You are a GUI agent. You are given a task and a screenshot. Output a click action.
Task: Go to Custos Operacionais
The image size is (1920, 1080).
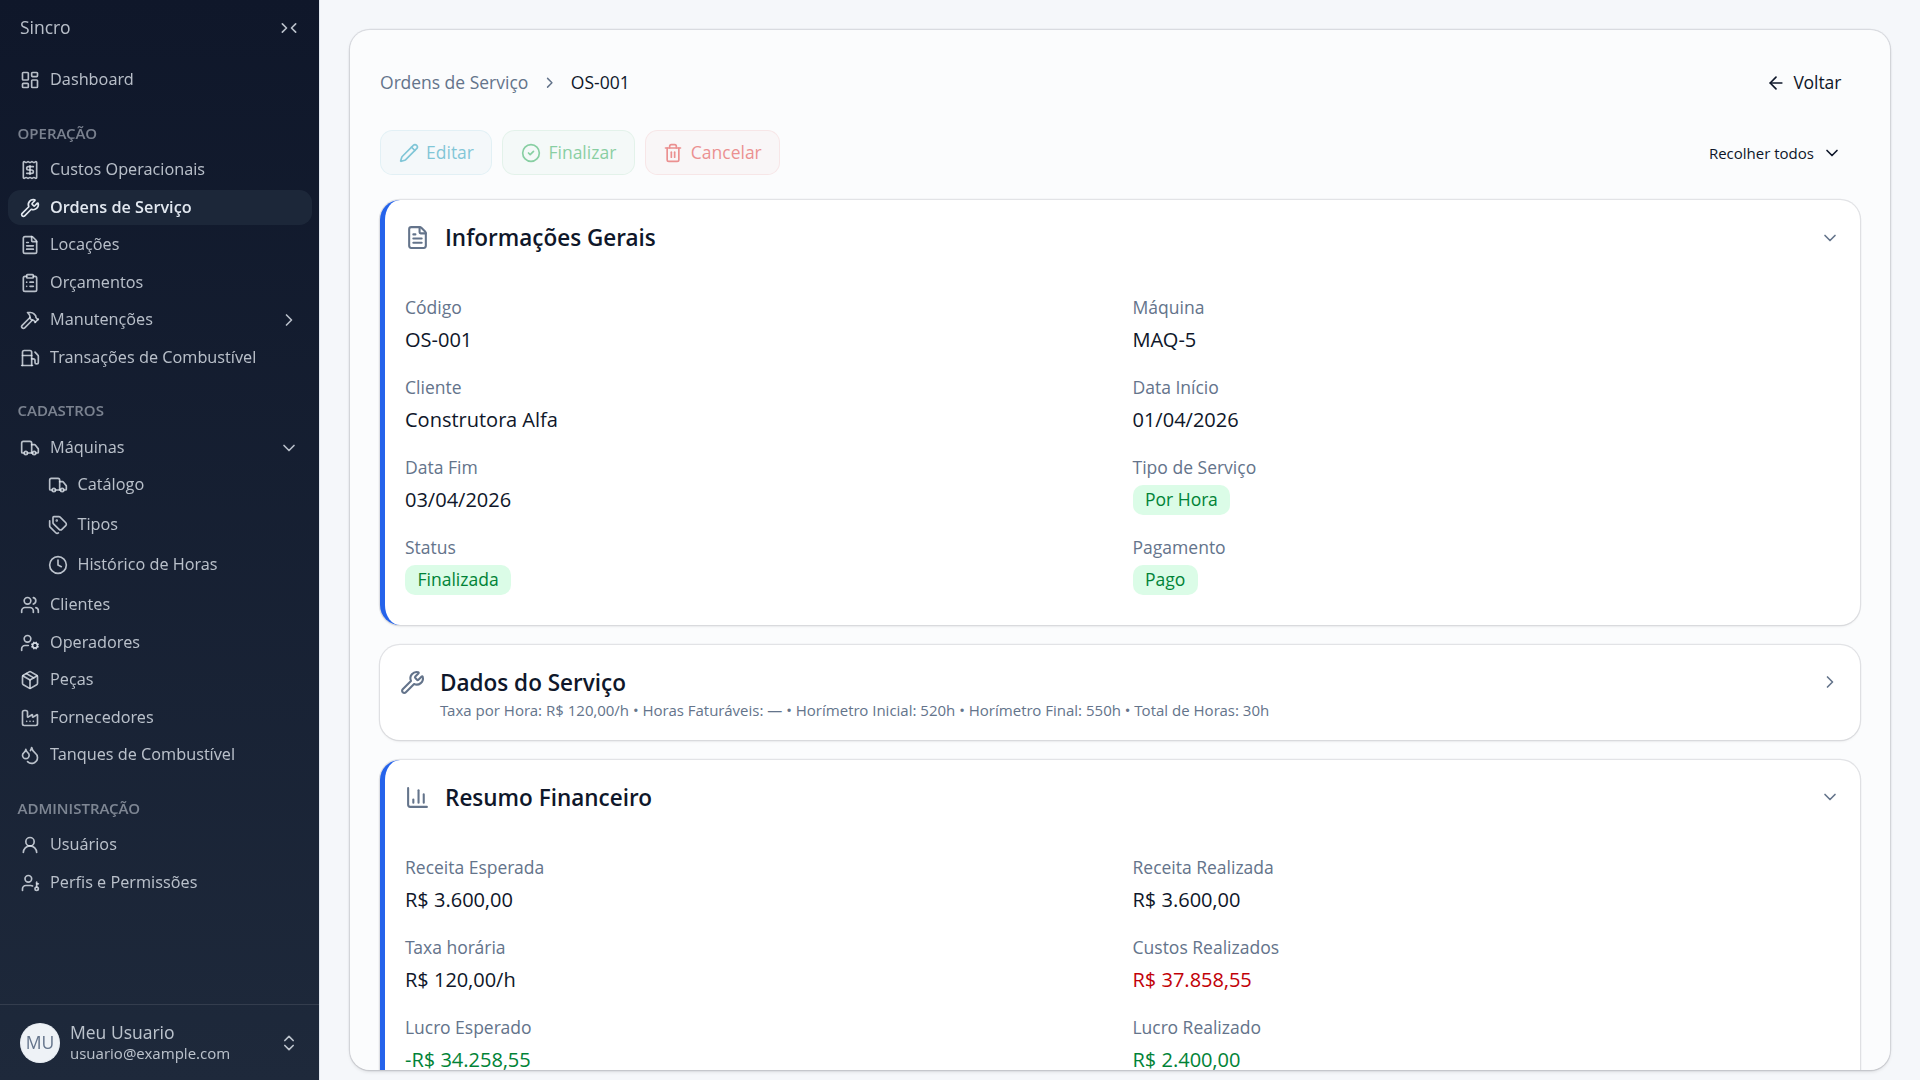[x=160, y=170]
